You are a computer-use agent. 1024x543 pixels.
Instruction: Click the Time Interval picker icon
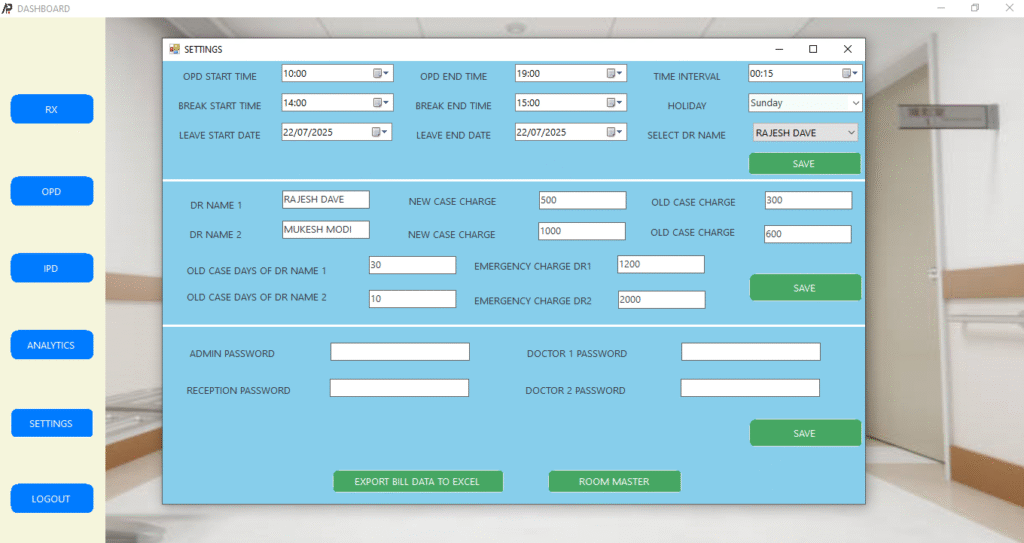(x=849, y=73)
